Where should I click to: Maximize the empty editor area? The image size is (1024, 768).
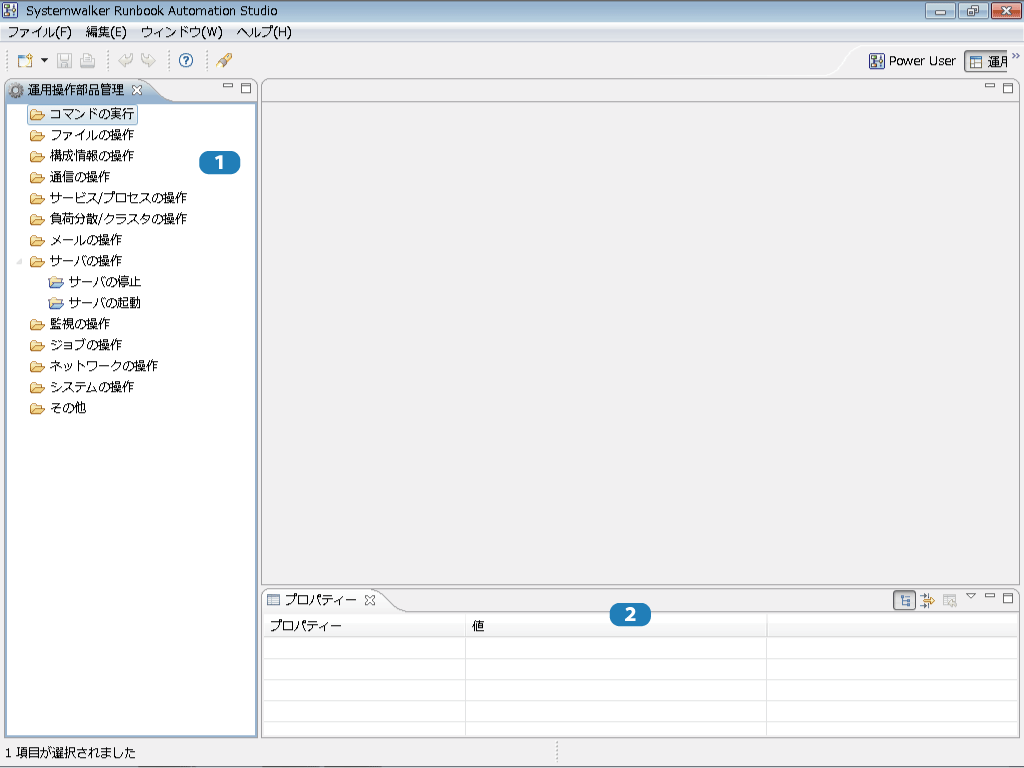[x=1008, y=88]
